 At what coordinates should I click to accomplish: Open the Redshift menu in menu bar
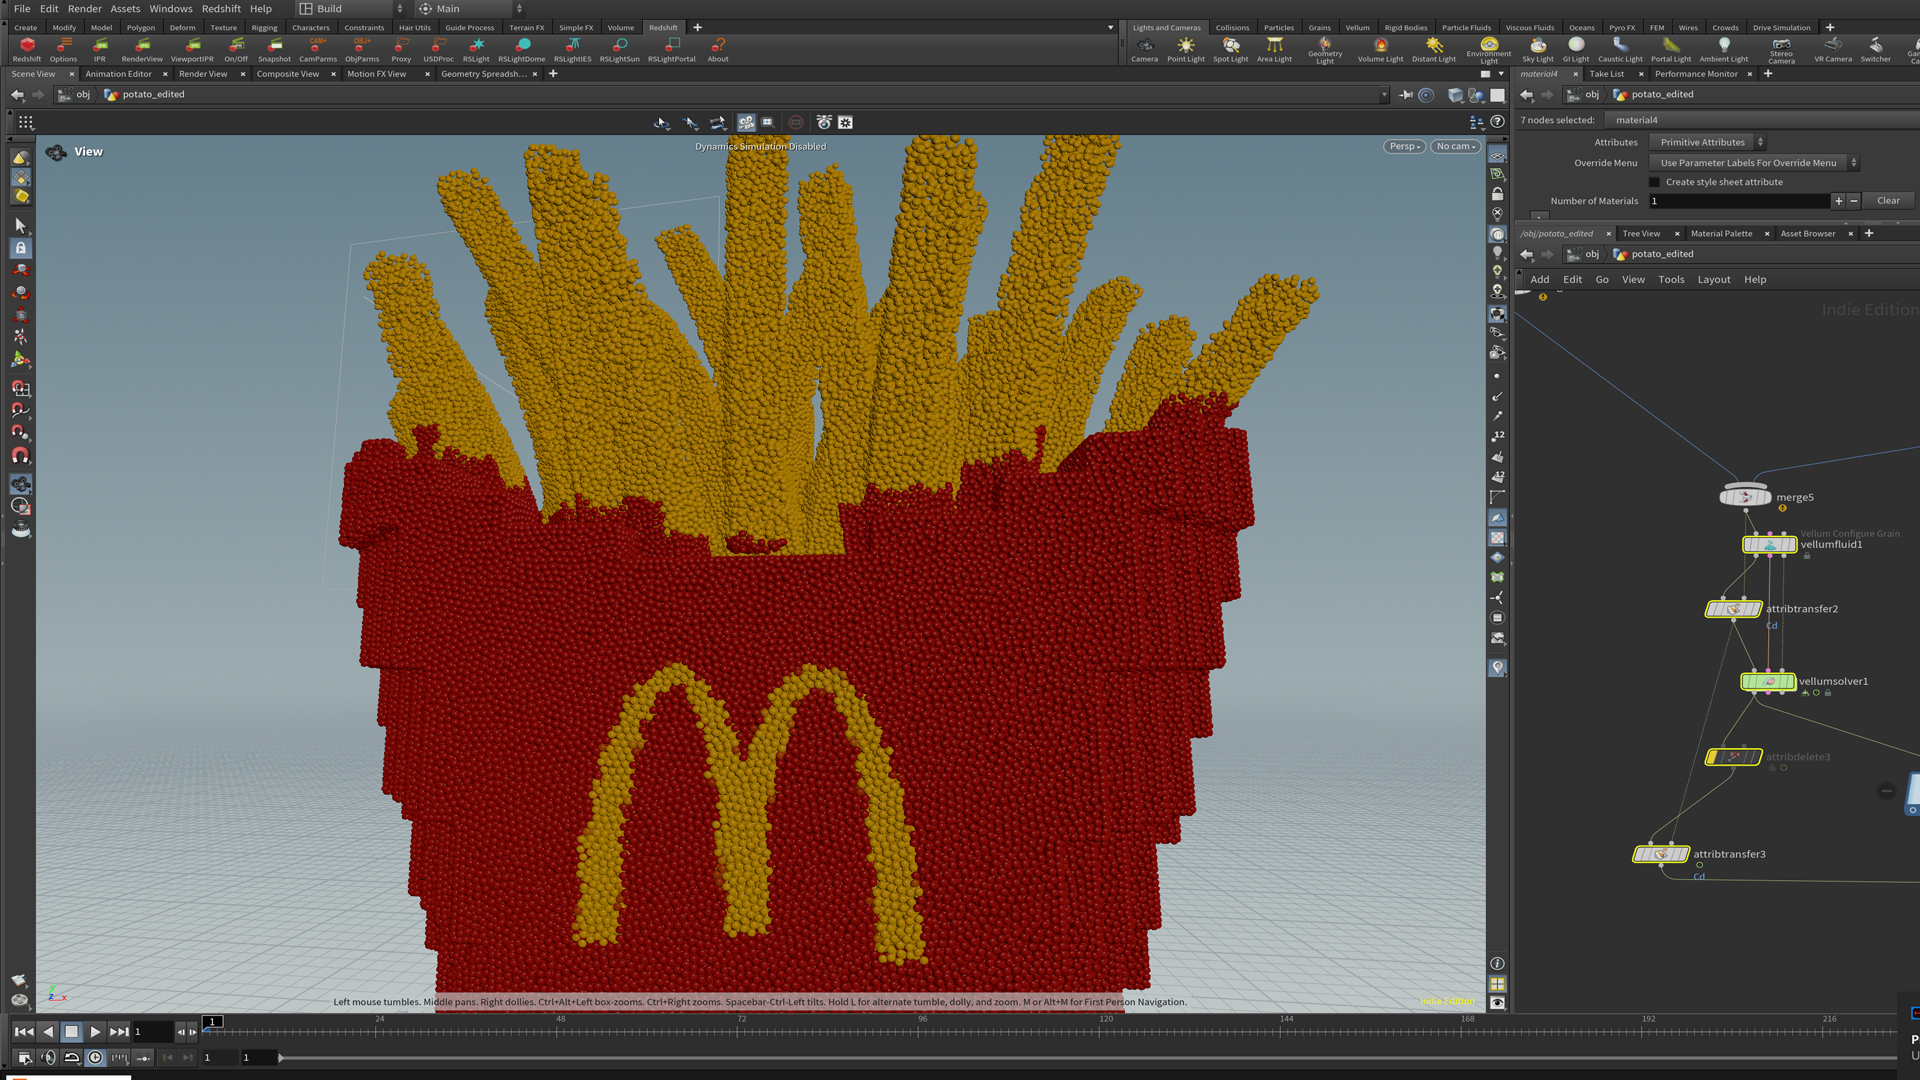pos(221,9)
